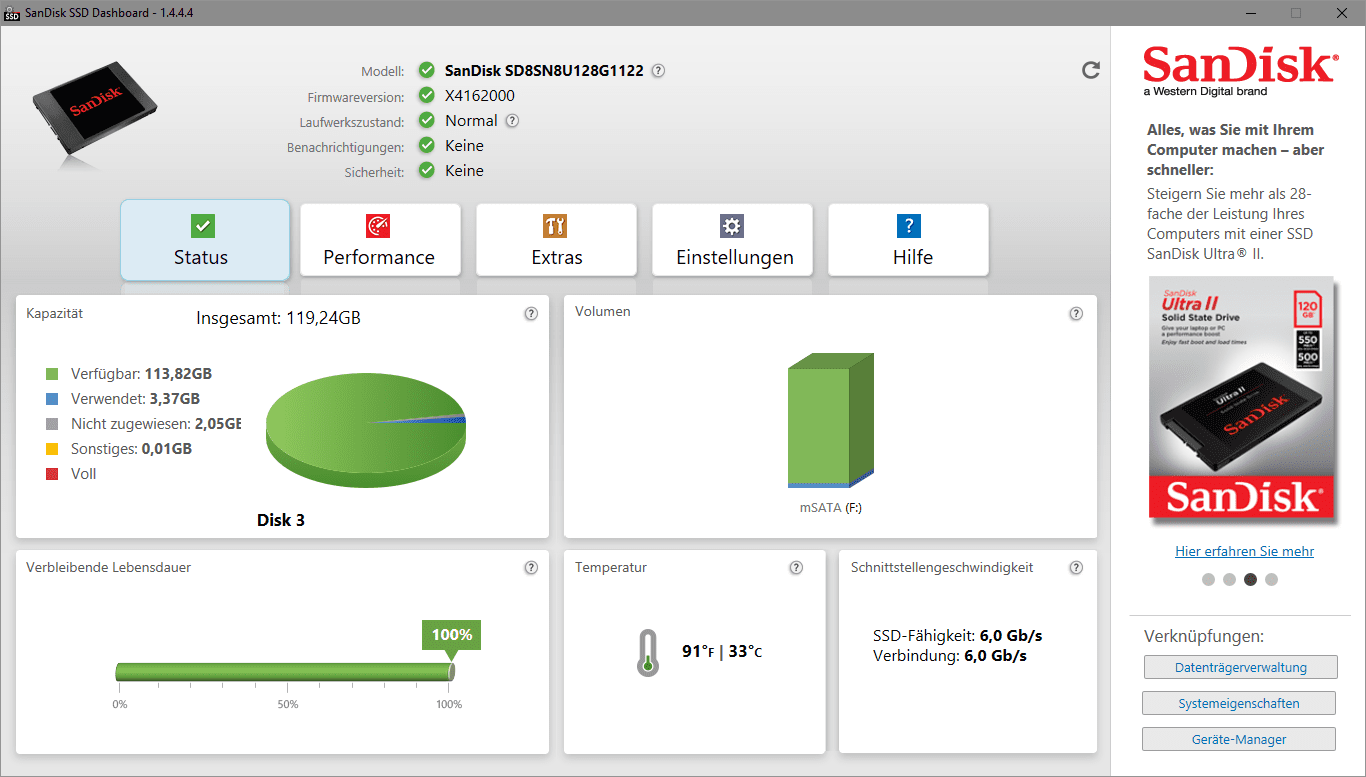Click 'Verfügbar: 113,82GB' value
The height and width of the screenshot is (777, 1366).
[x=141, y=374]
